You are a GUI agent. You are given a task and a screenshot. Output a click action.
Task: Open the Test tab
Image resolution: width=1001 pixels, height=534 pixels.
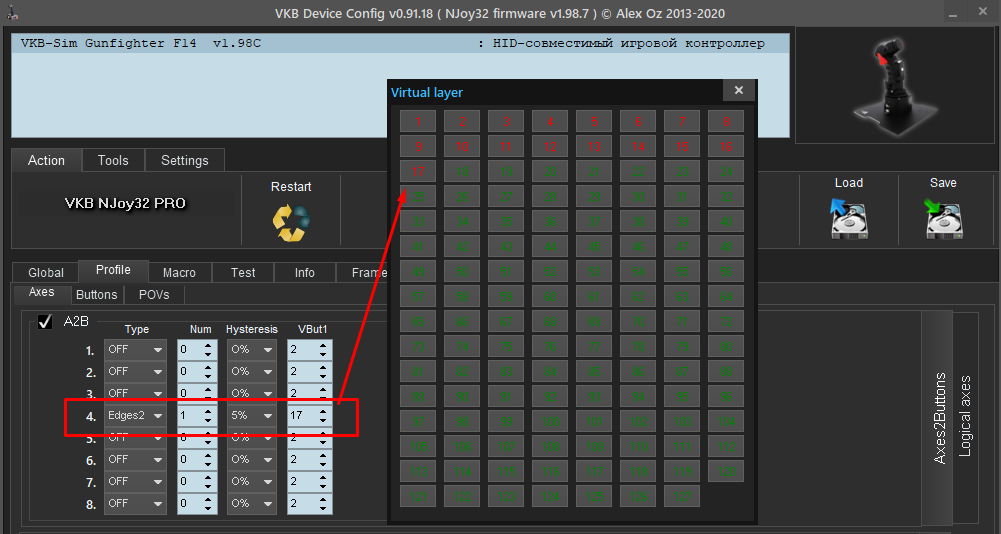[x=243, y=272]
